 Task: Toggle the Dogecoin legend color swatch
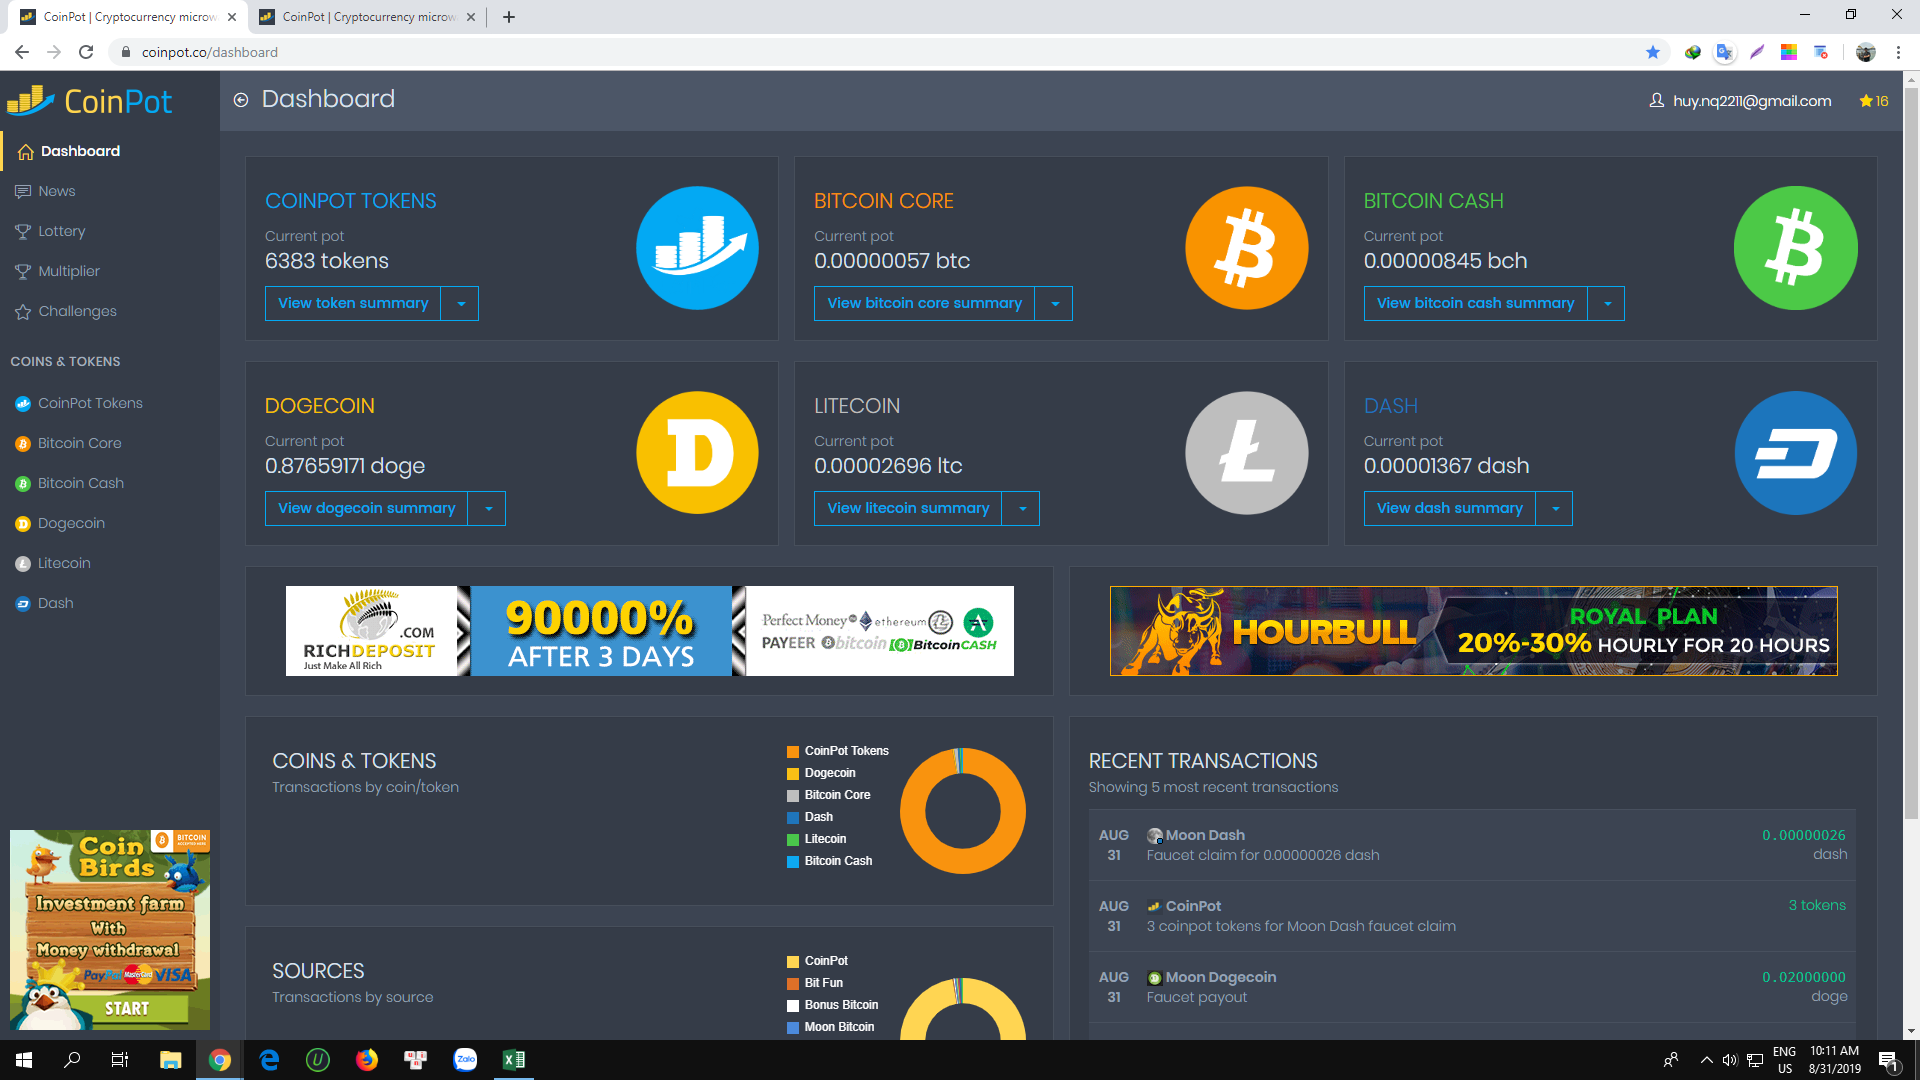[793, 773]
